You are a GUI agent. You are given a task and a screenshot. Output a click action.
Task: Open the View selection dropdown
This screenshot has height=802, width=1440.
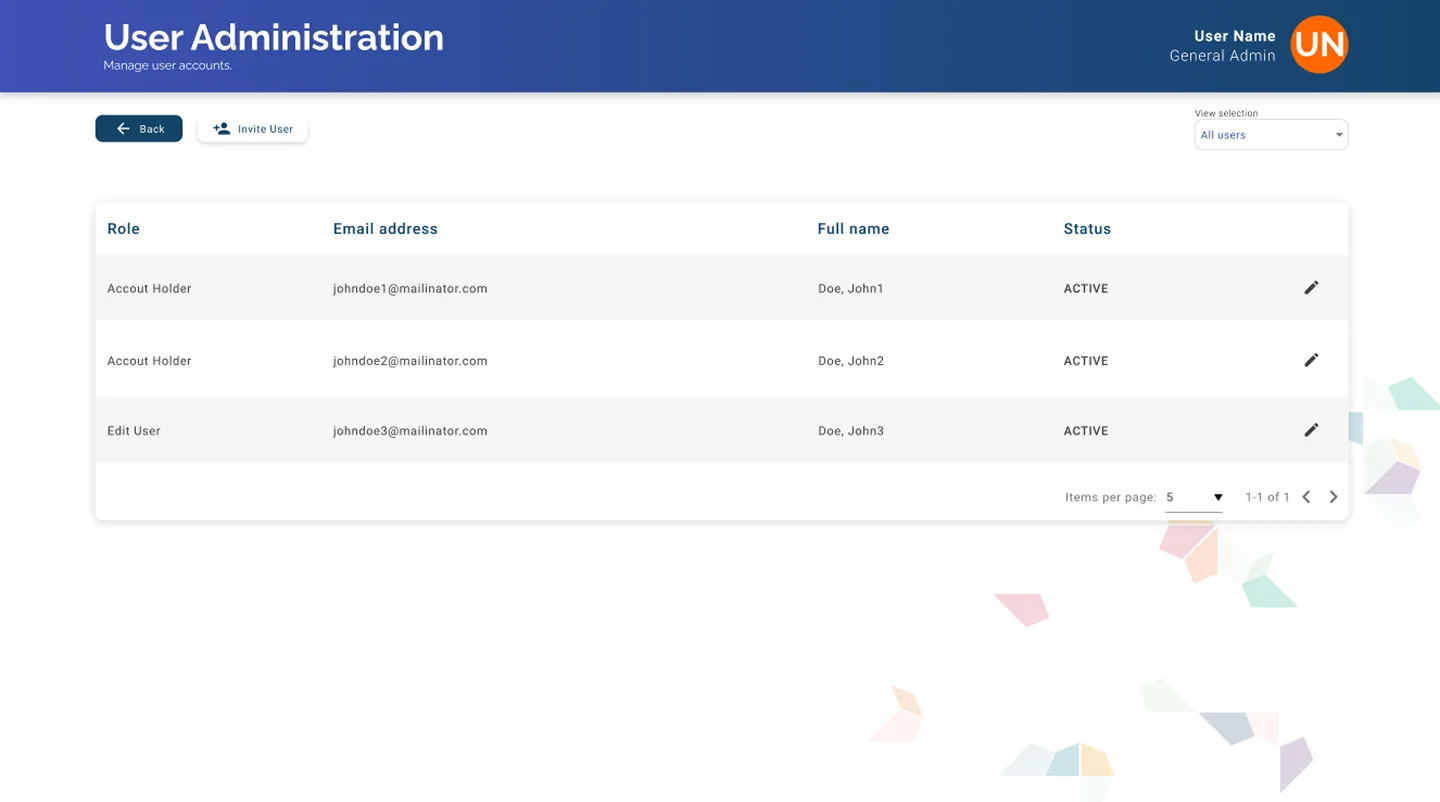pos(1271,135)
